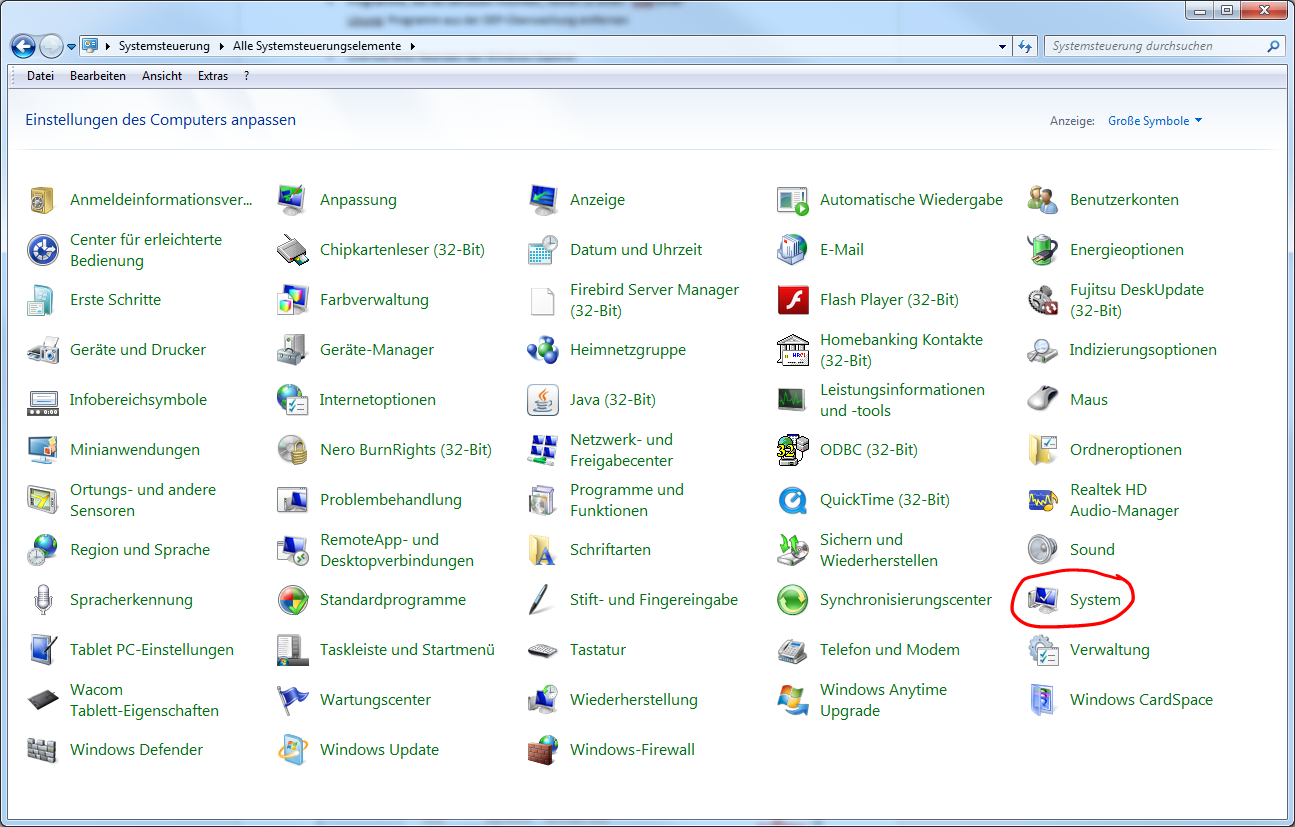Click the Datum und Uhrzeit icon
Image resolution: width=1295 pixels, height=827 pixels.
coord(543,250)
